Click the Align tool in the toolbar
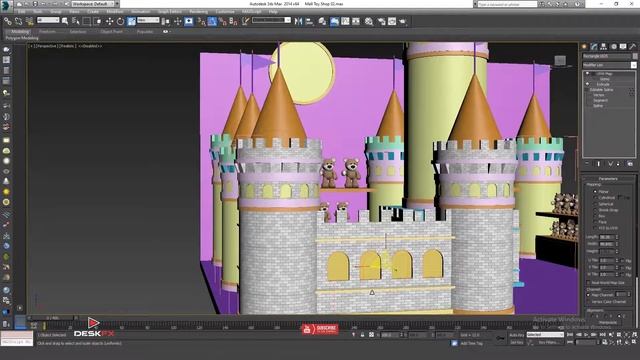 (309, 21)
